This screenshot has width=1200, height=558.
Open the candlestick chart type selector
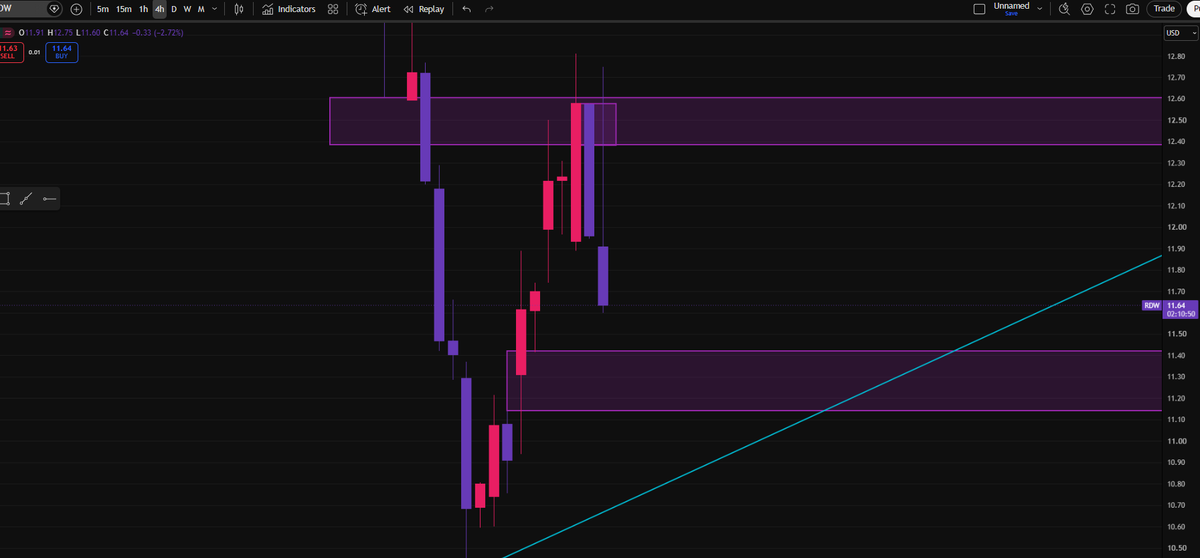click(x=238, y=9)
